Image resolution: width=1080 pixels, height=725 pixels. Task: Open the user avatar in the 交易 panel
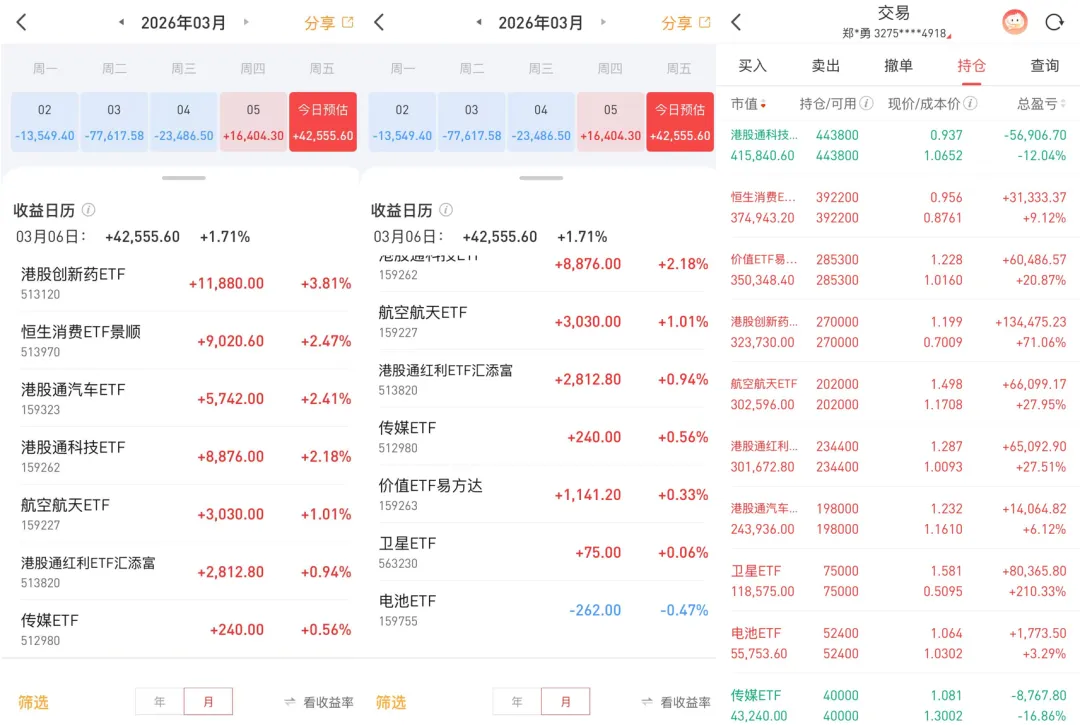point(1015,22)
